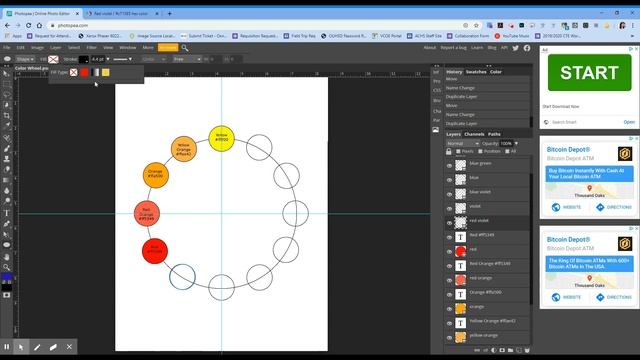This screenshot has height=360, width=640.
Task: Click the image panel icon in side strip
Action: click(436, 130)
